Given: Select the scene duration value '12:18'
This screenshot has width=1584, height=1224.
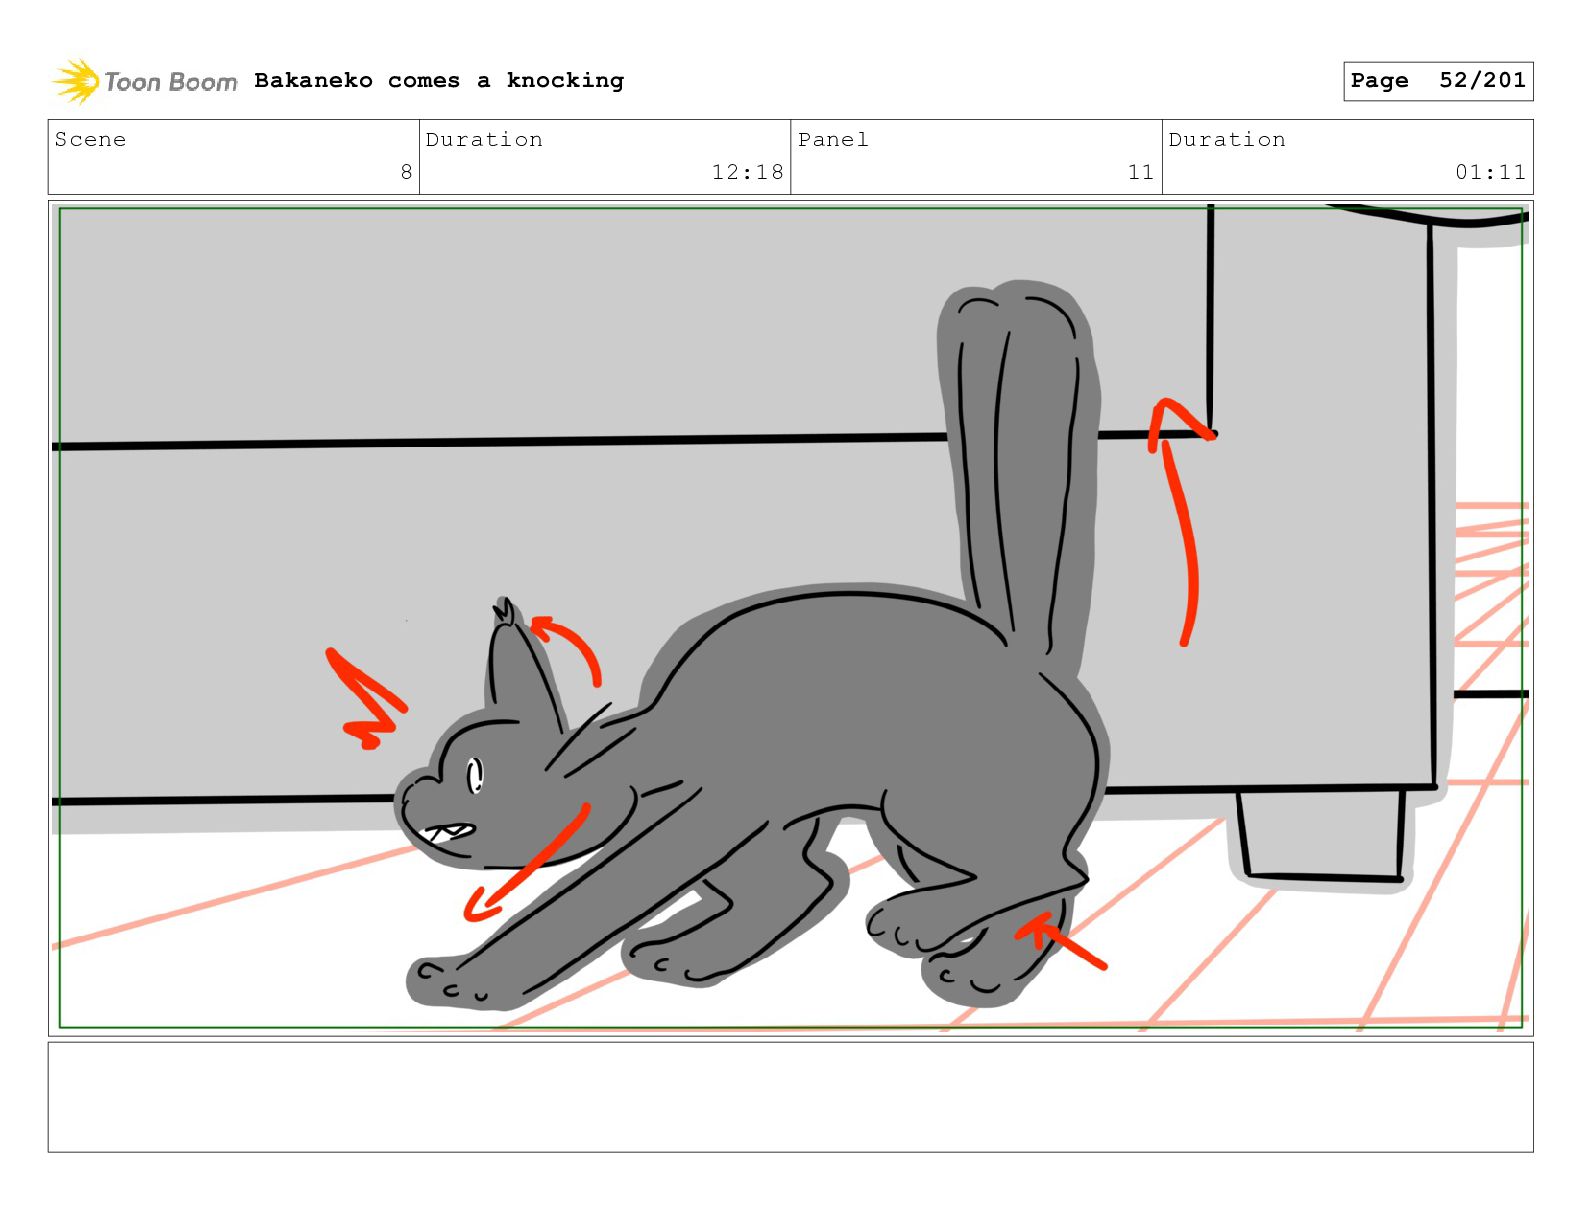Looking at the screenshot, I should click(747, 172).
